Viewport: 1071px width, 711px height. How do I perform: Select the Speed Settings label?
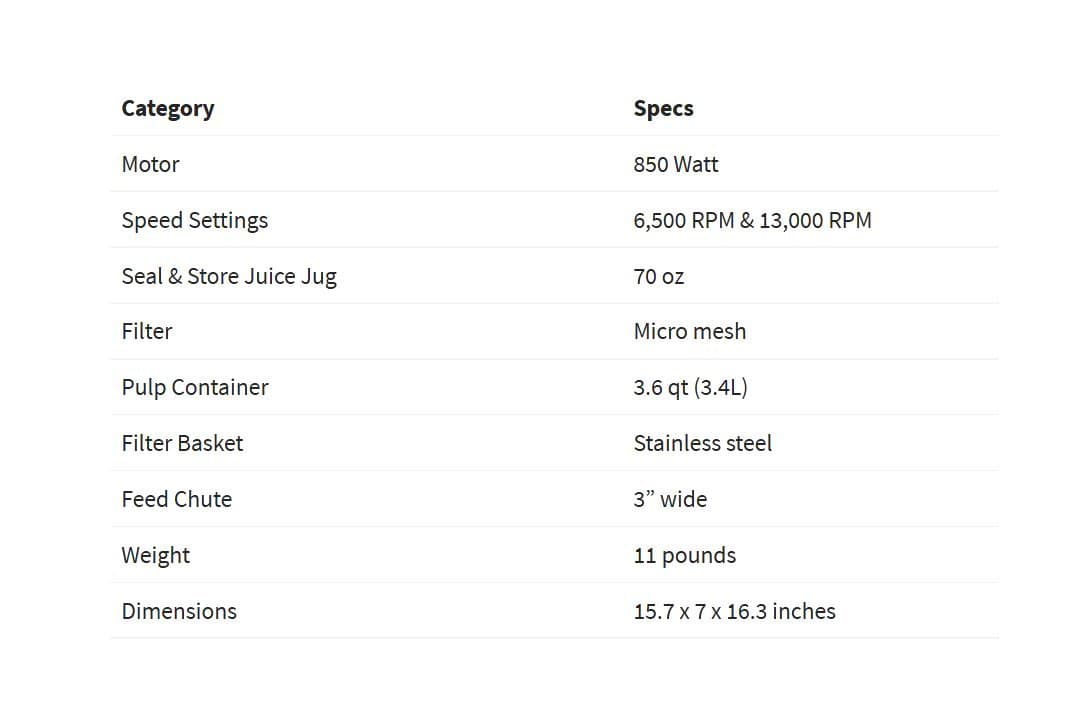tap(195, 221)
